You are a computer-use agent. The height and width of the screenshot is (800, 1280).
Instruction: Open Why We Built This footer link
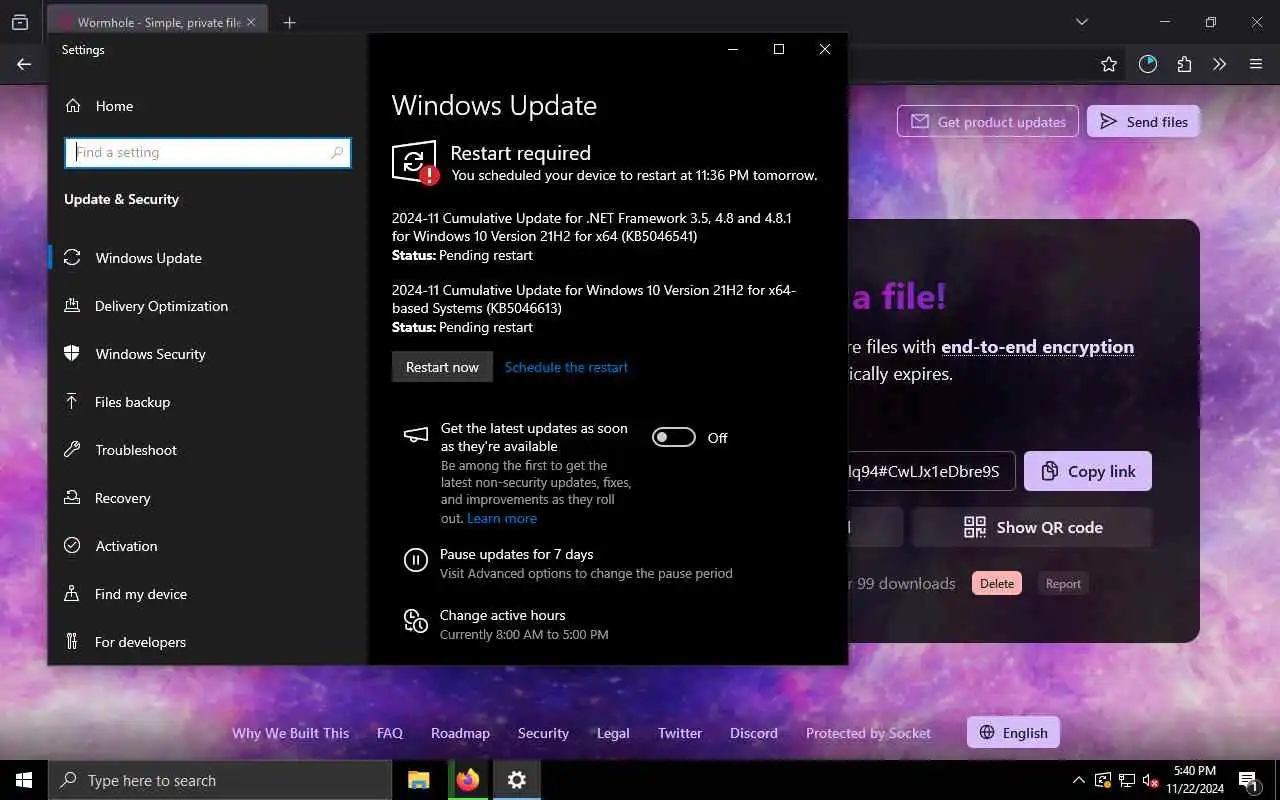point(291,733)
